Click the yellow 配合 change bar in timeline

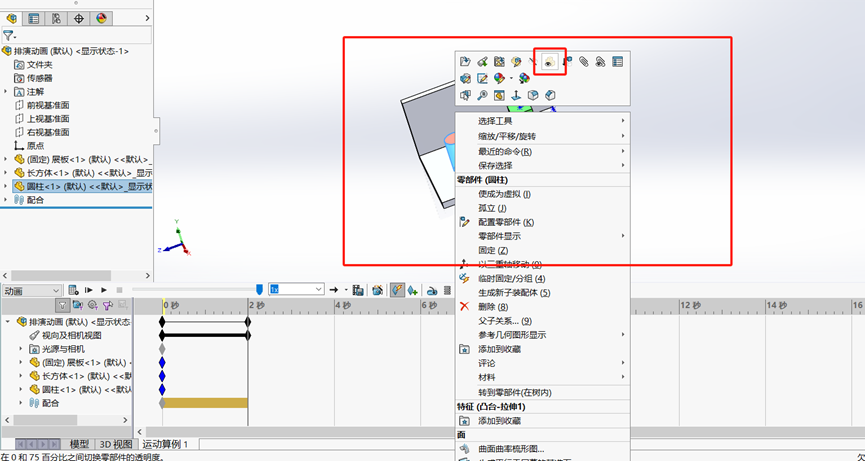(x=205, y=403)
